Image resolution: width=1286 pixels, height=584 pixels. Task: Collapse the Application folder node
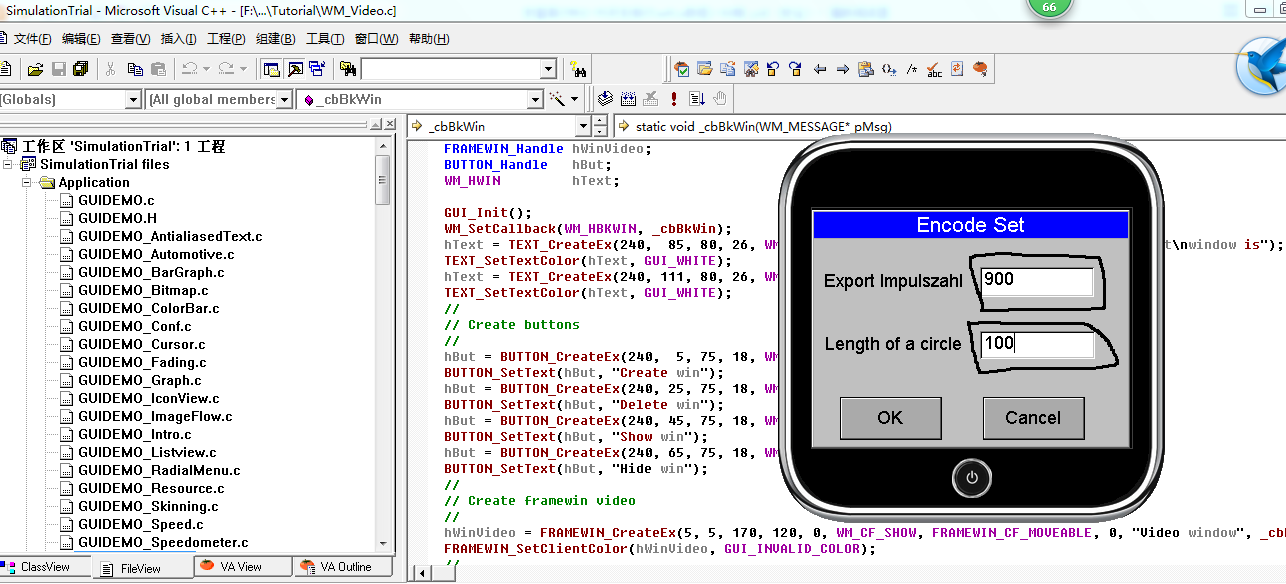pyautogui.click(x=27, y=182)
